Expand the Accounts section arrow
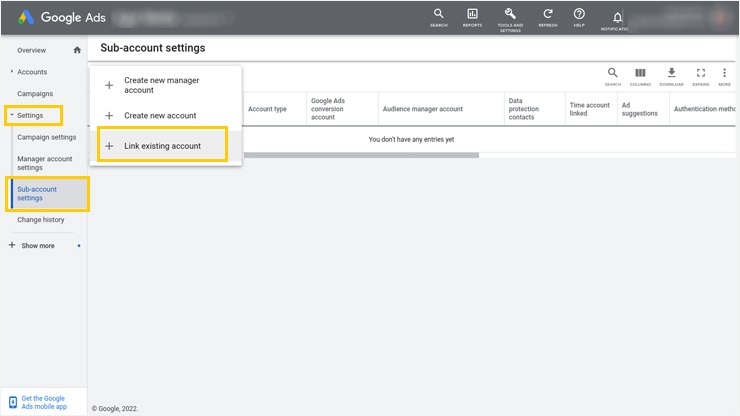The width and height of the screenshot is (740, 416). pos(12,71)
